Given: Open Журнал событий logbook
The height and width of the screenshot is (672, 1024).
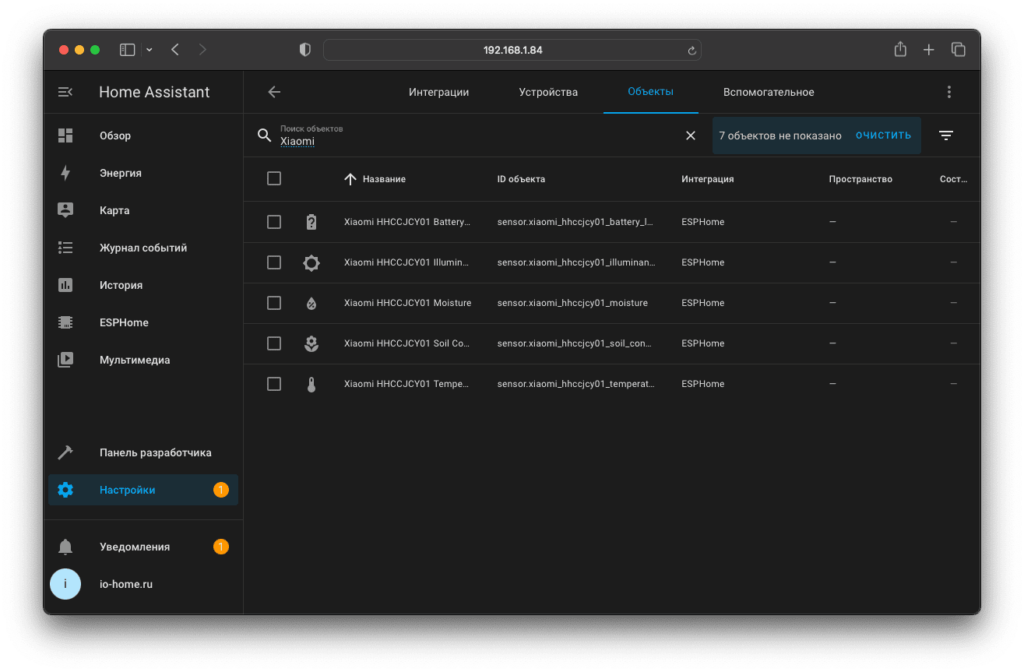Looking at the screenshot, I should click(x=143, y=248).
